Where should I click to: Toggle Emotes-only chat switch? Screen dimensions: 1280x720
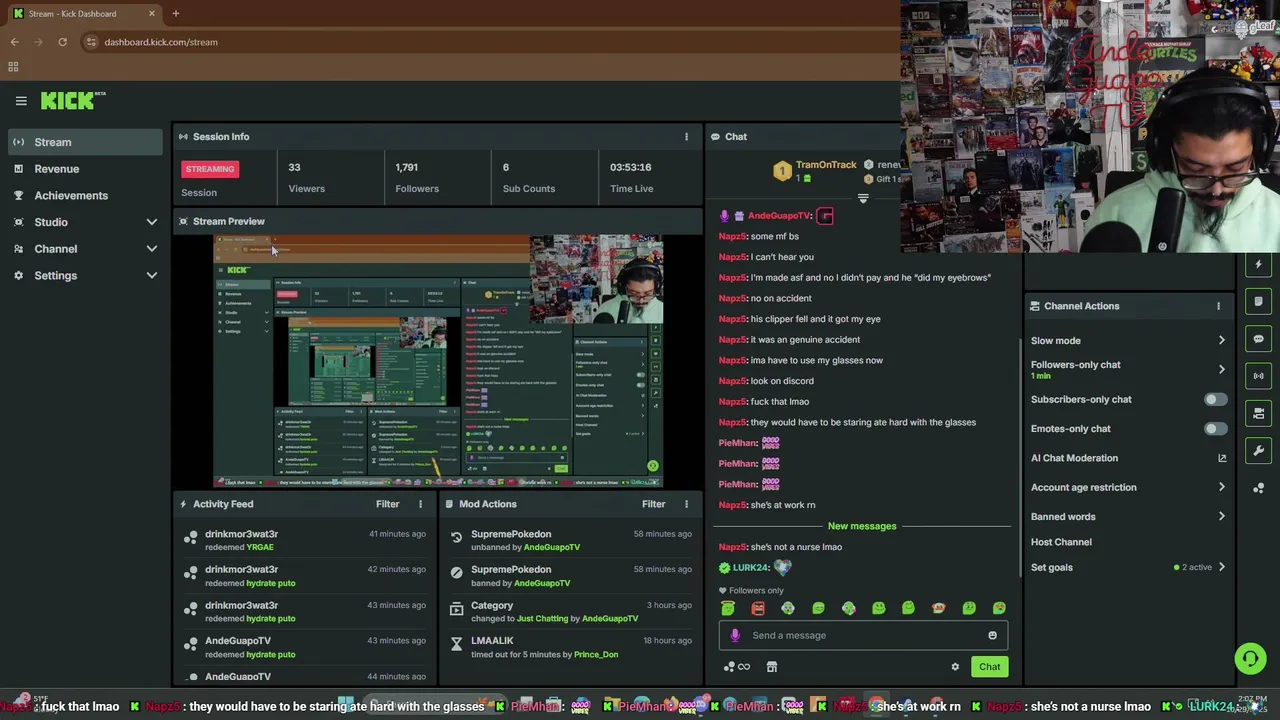1215,429
